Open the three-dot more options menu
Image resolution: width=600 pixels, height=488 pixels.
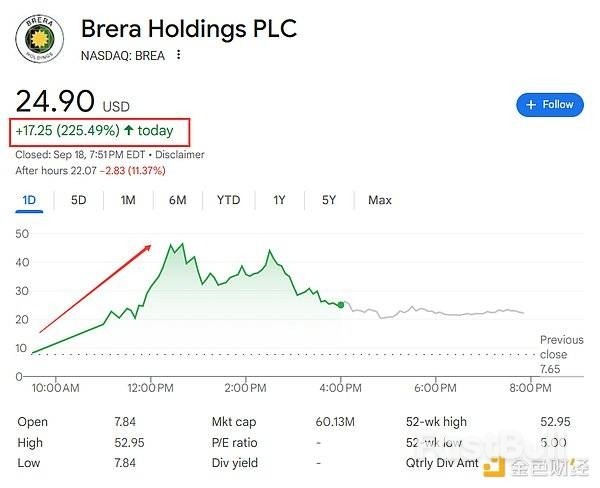[x=179, y=55]
